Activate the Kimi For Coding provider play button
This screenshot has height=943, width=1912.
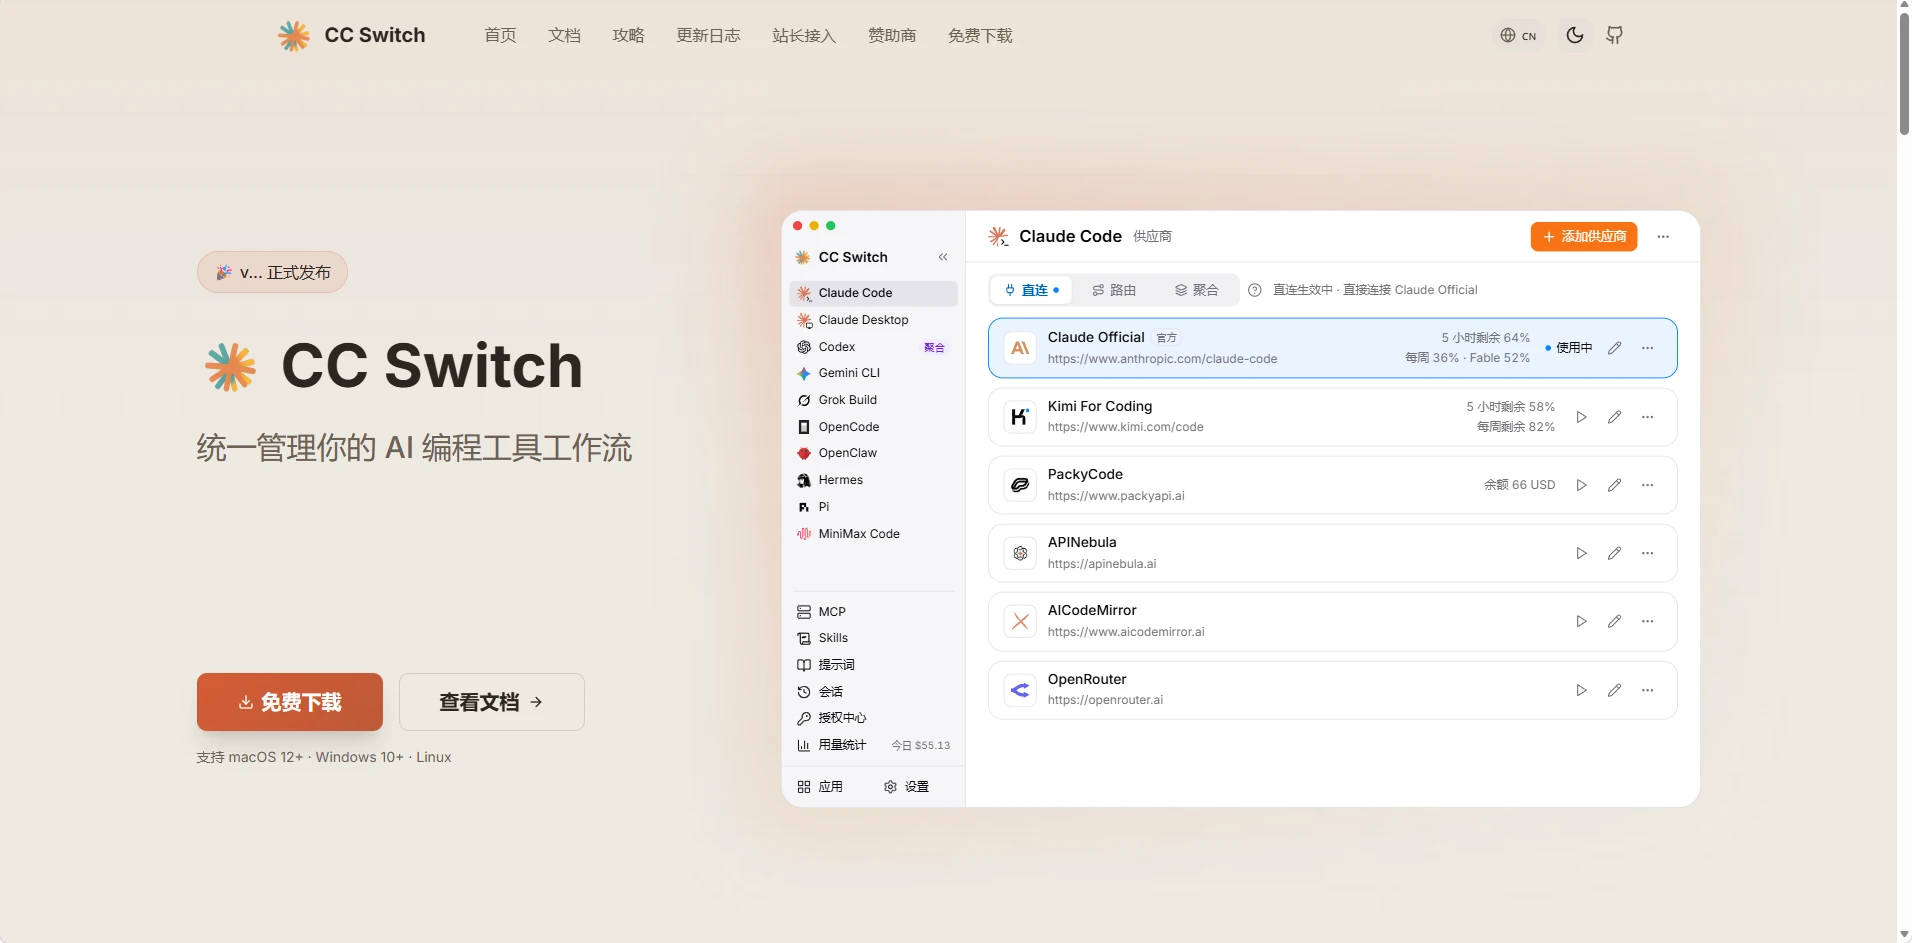tap(1581, 417)
